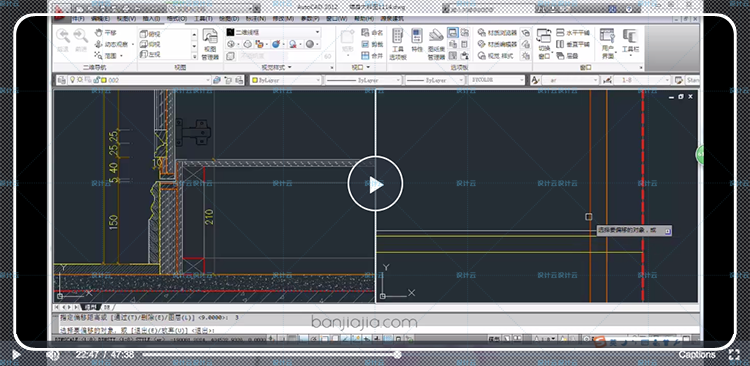Select the bottom view (仰视) preset
Image resolution: width=750 pixels, height=366 pixels.
click(x=150, y=44)
